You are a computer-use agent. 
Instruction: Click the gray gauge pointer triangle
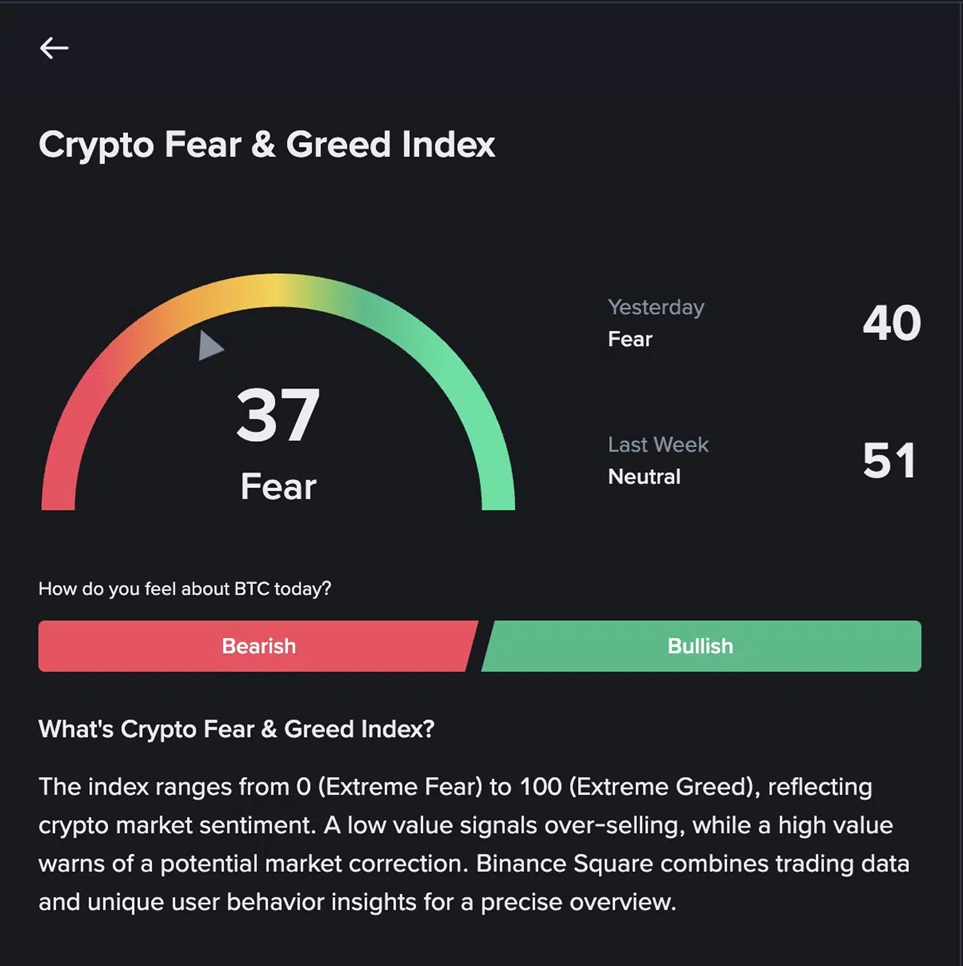point(209,345)
